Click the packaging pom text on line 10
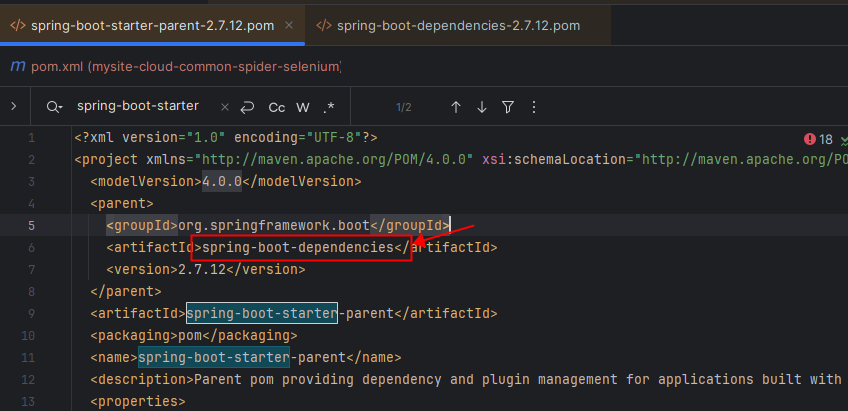 (x=190, y=335)
